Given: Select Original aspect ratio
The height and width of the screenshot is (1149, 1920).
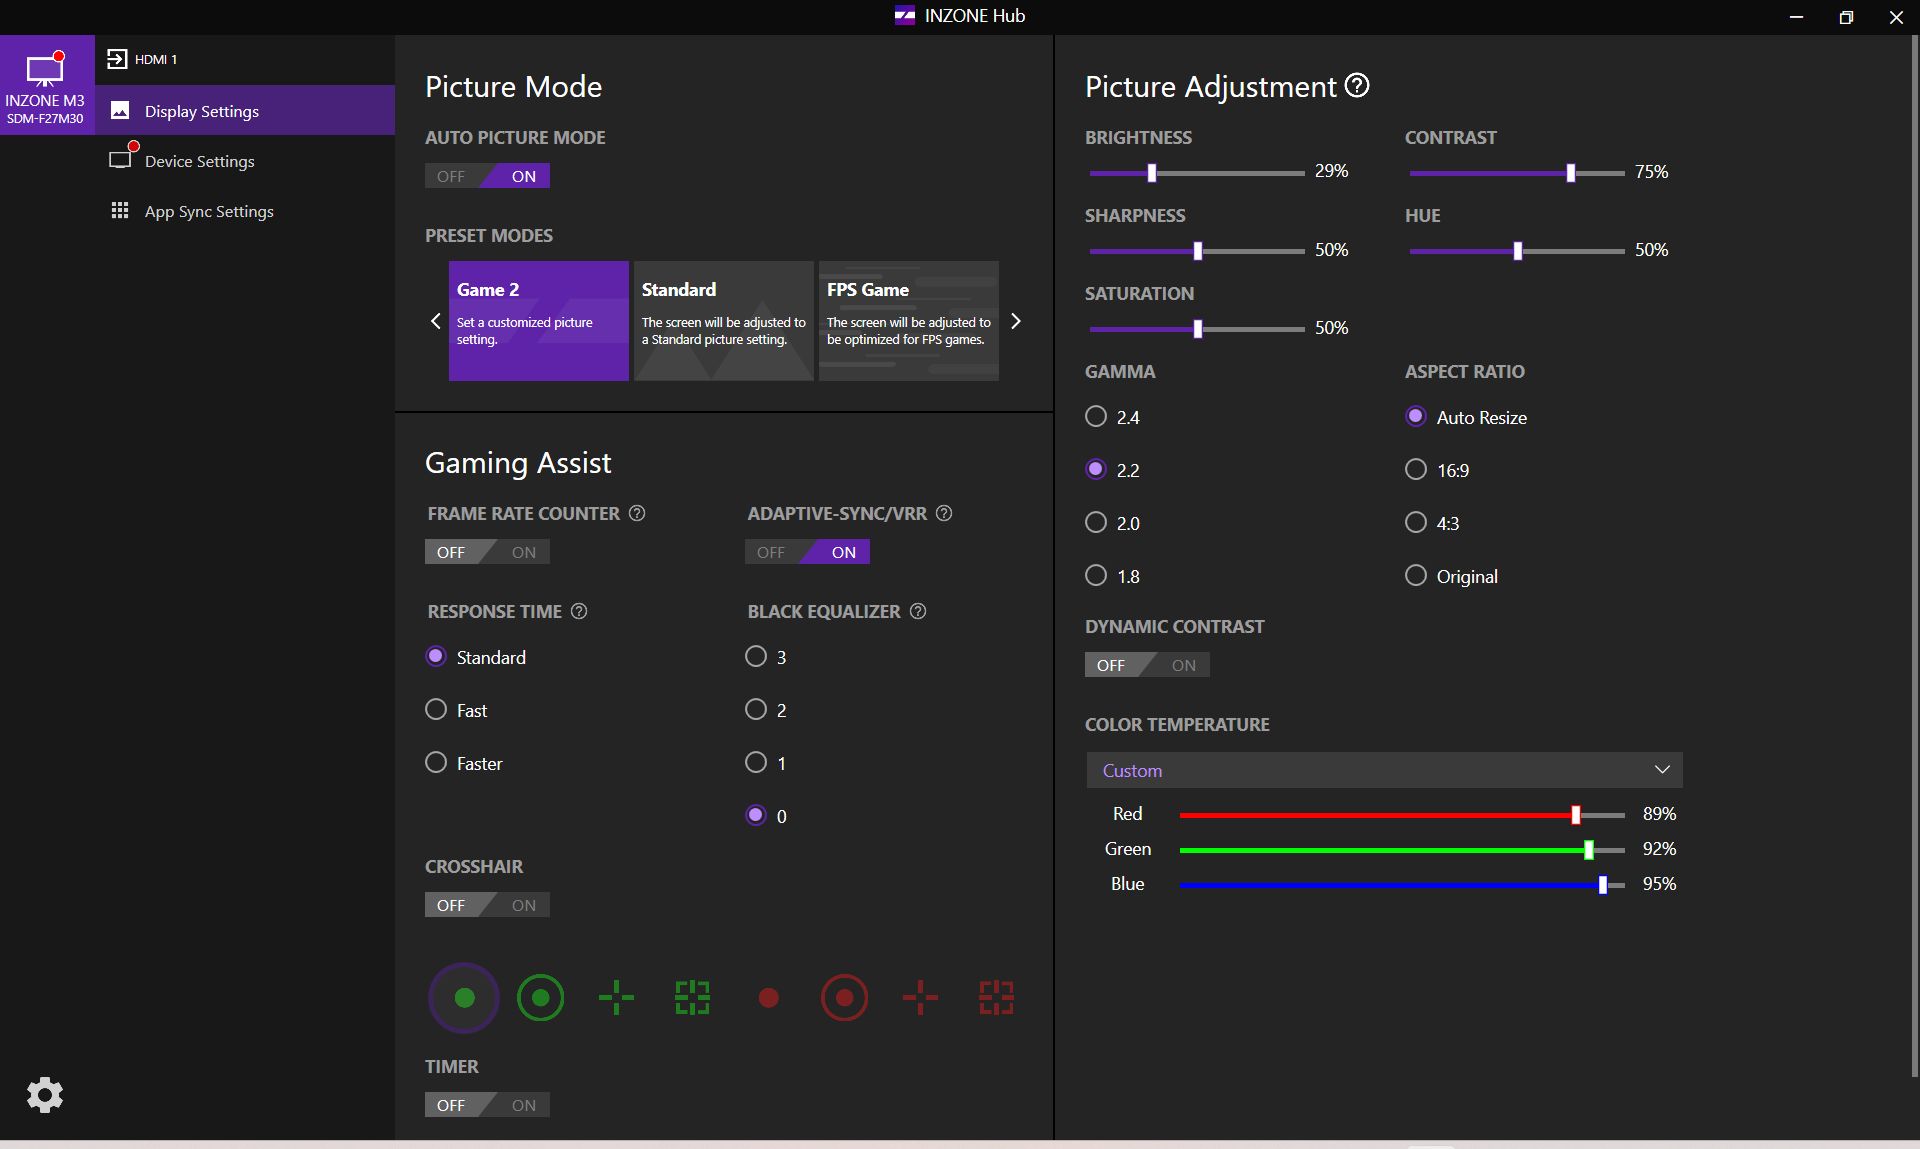Looking at the screenshot, I should [x=1416, y=575].
